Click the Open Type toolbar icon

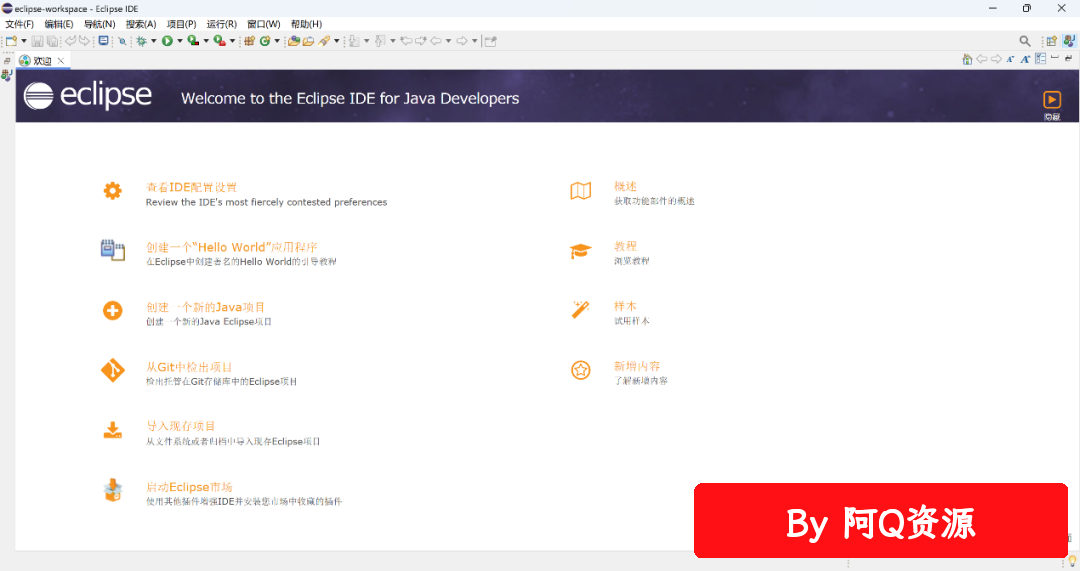tap(293, 41)
